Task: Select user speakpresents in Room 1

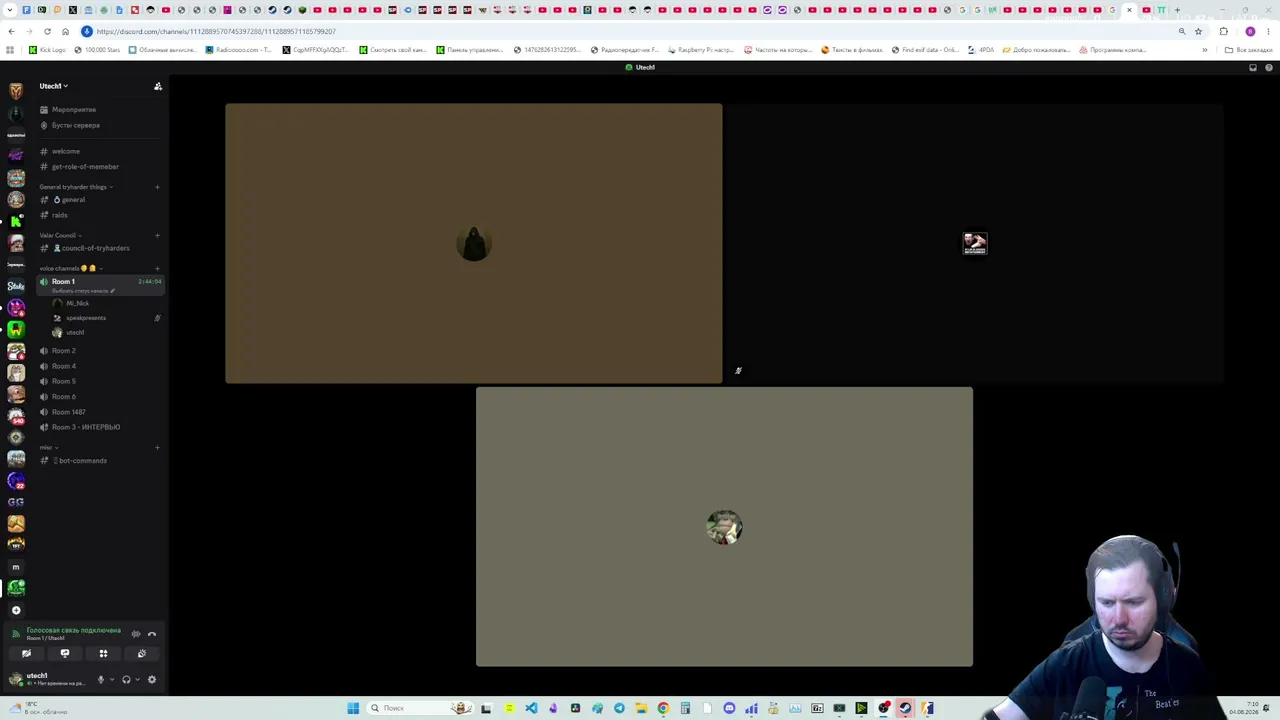Action: click(85, 318)
